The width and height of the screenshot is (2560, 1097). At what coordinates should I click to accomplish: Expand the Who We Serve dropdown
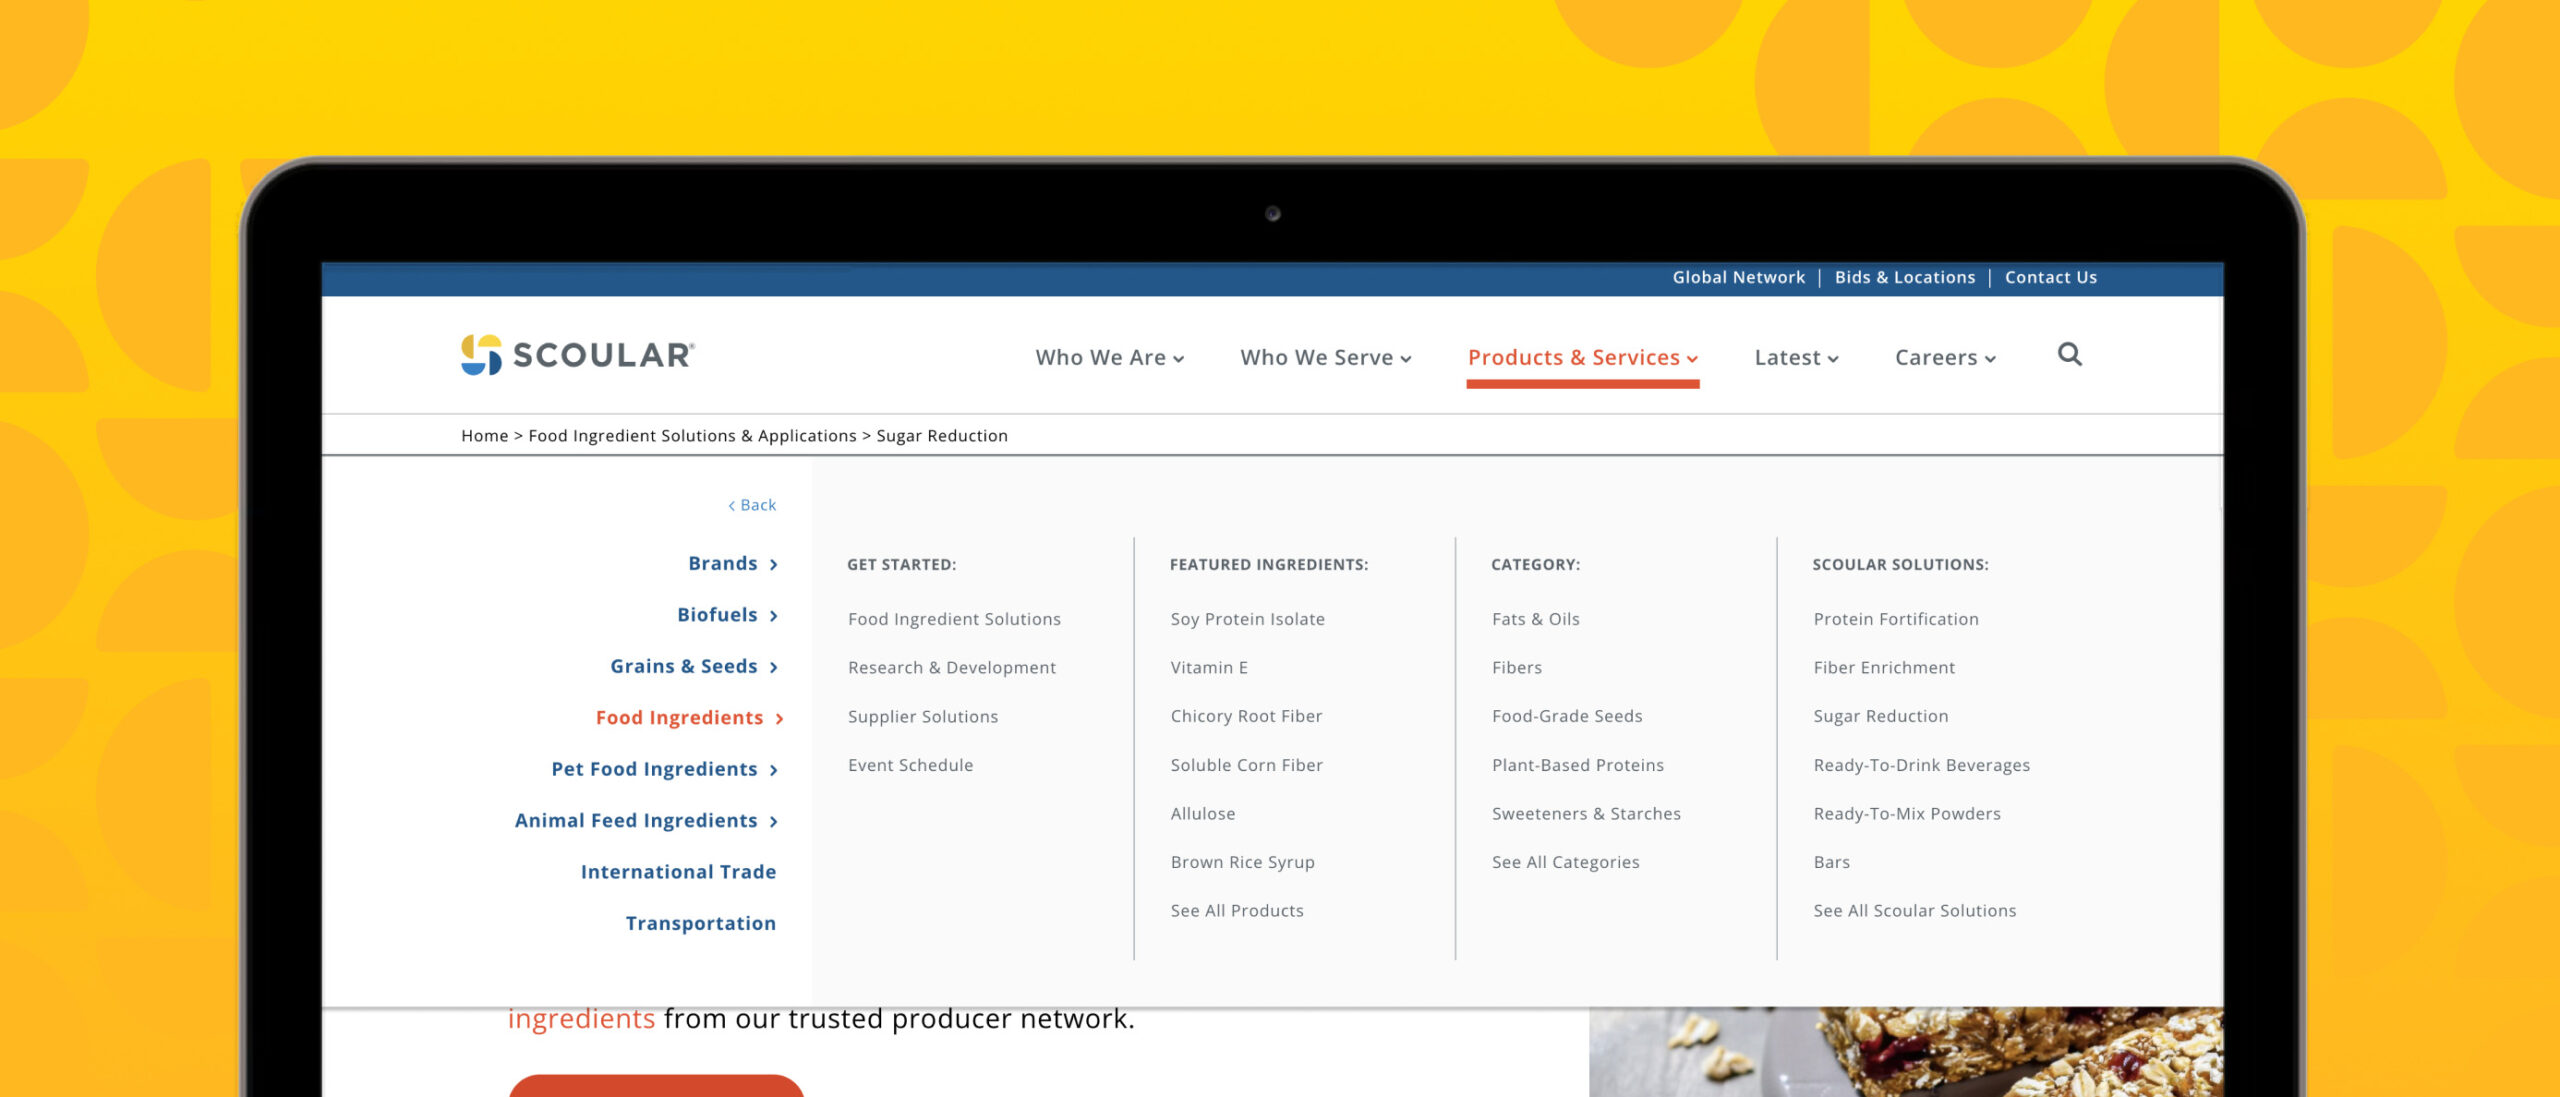click(1325, 357)
